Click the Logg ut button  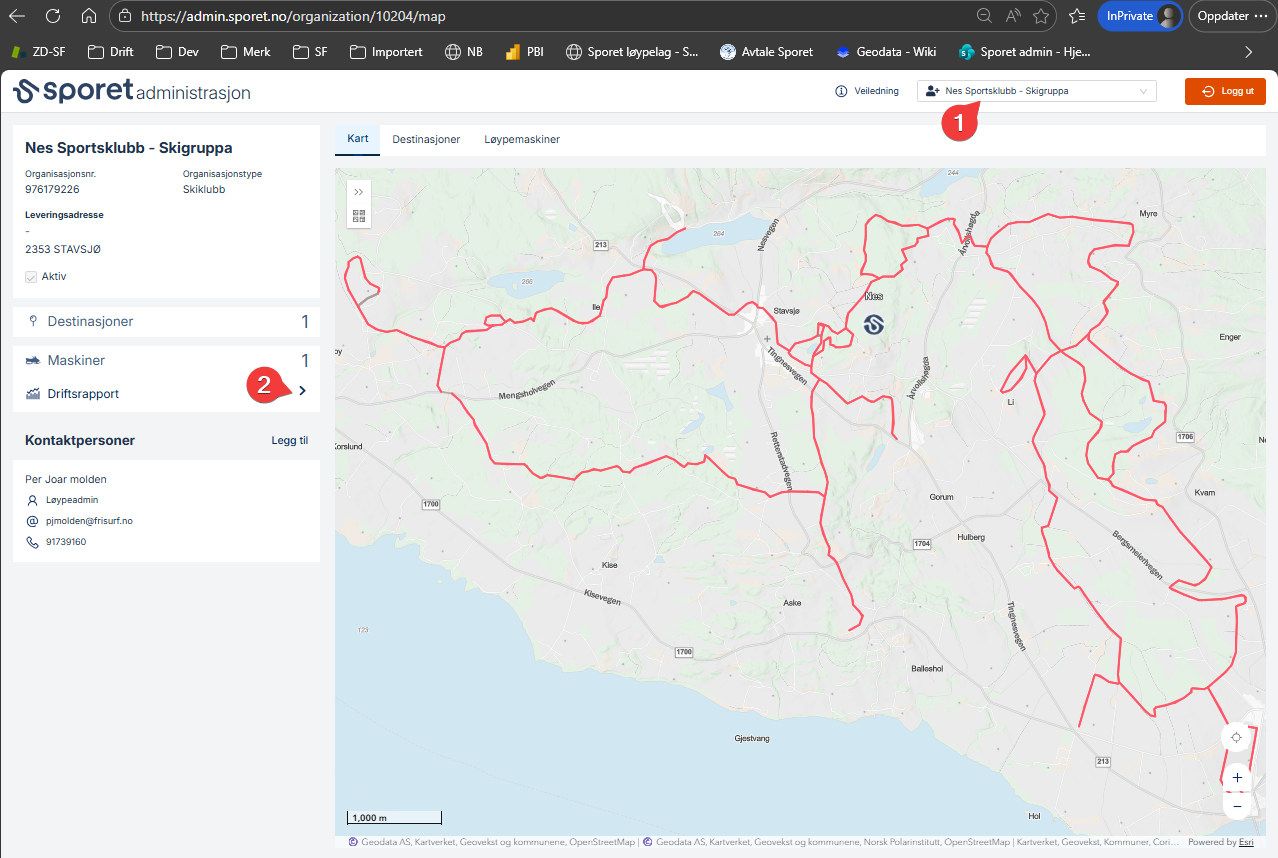tap(1225, 91)
